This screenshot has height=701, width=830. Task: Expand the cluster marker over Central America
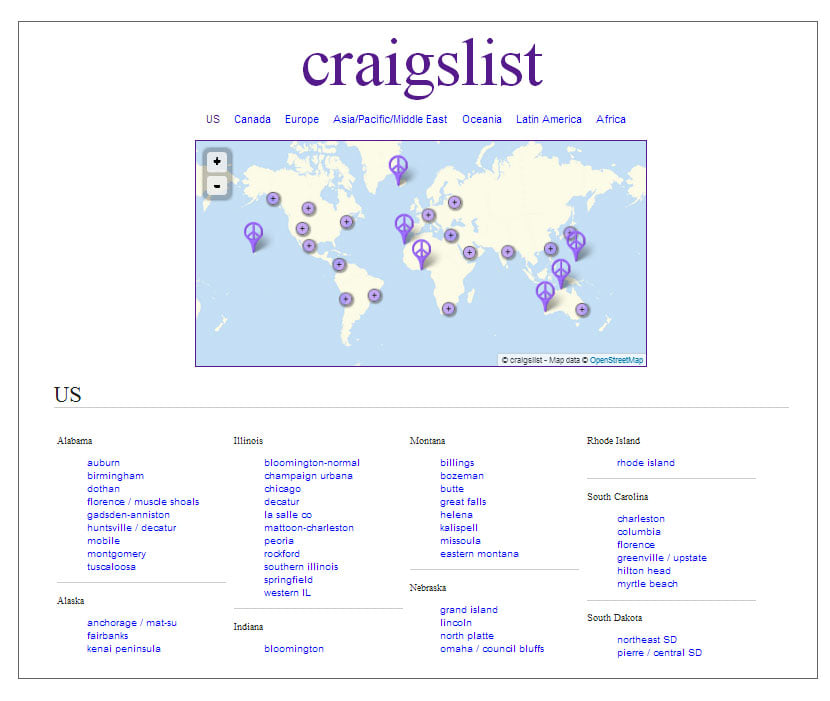(x=339, y=264)
